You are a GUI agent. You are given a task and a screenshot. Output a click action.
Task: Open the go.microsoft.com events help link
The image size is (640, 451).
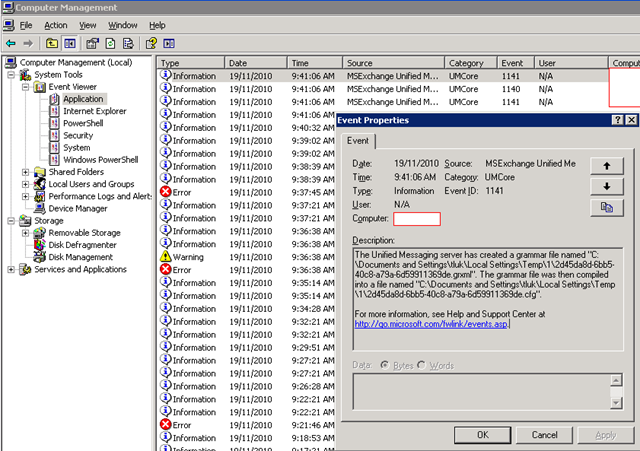point(432,324)
